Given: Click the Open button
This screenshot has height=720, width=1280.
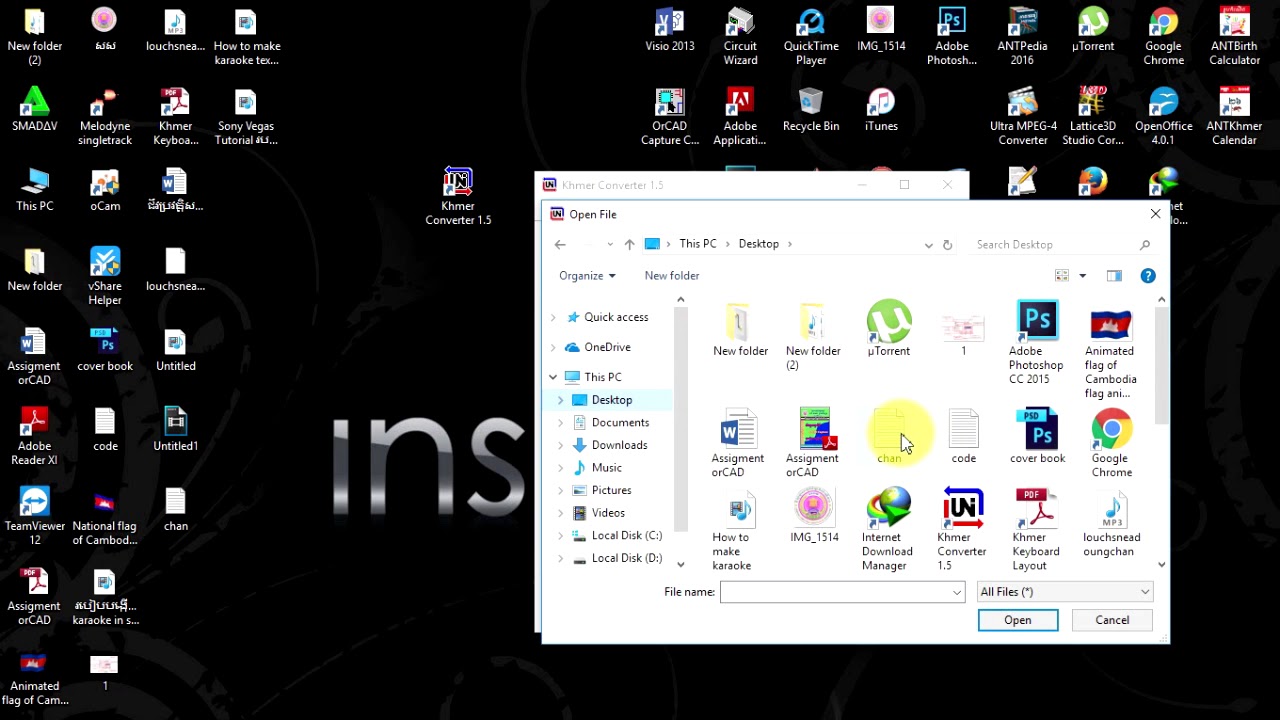Looking at the screenshot, I should click(1018, 620).
